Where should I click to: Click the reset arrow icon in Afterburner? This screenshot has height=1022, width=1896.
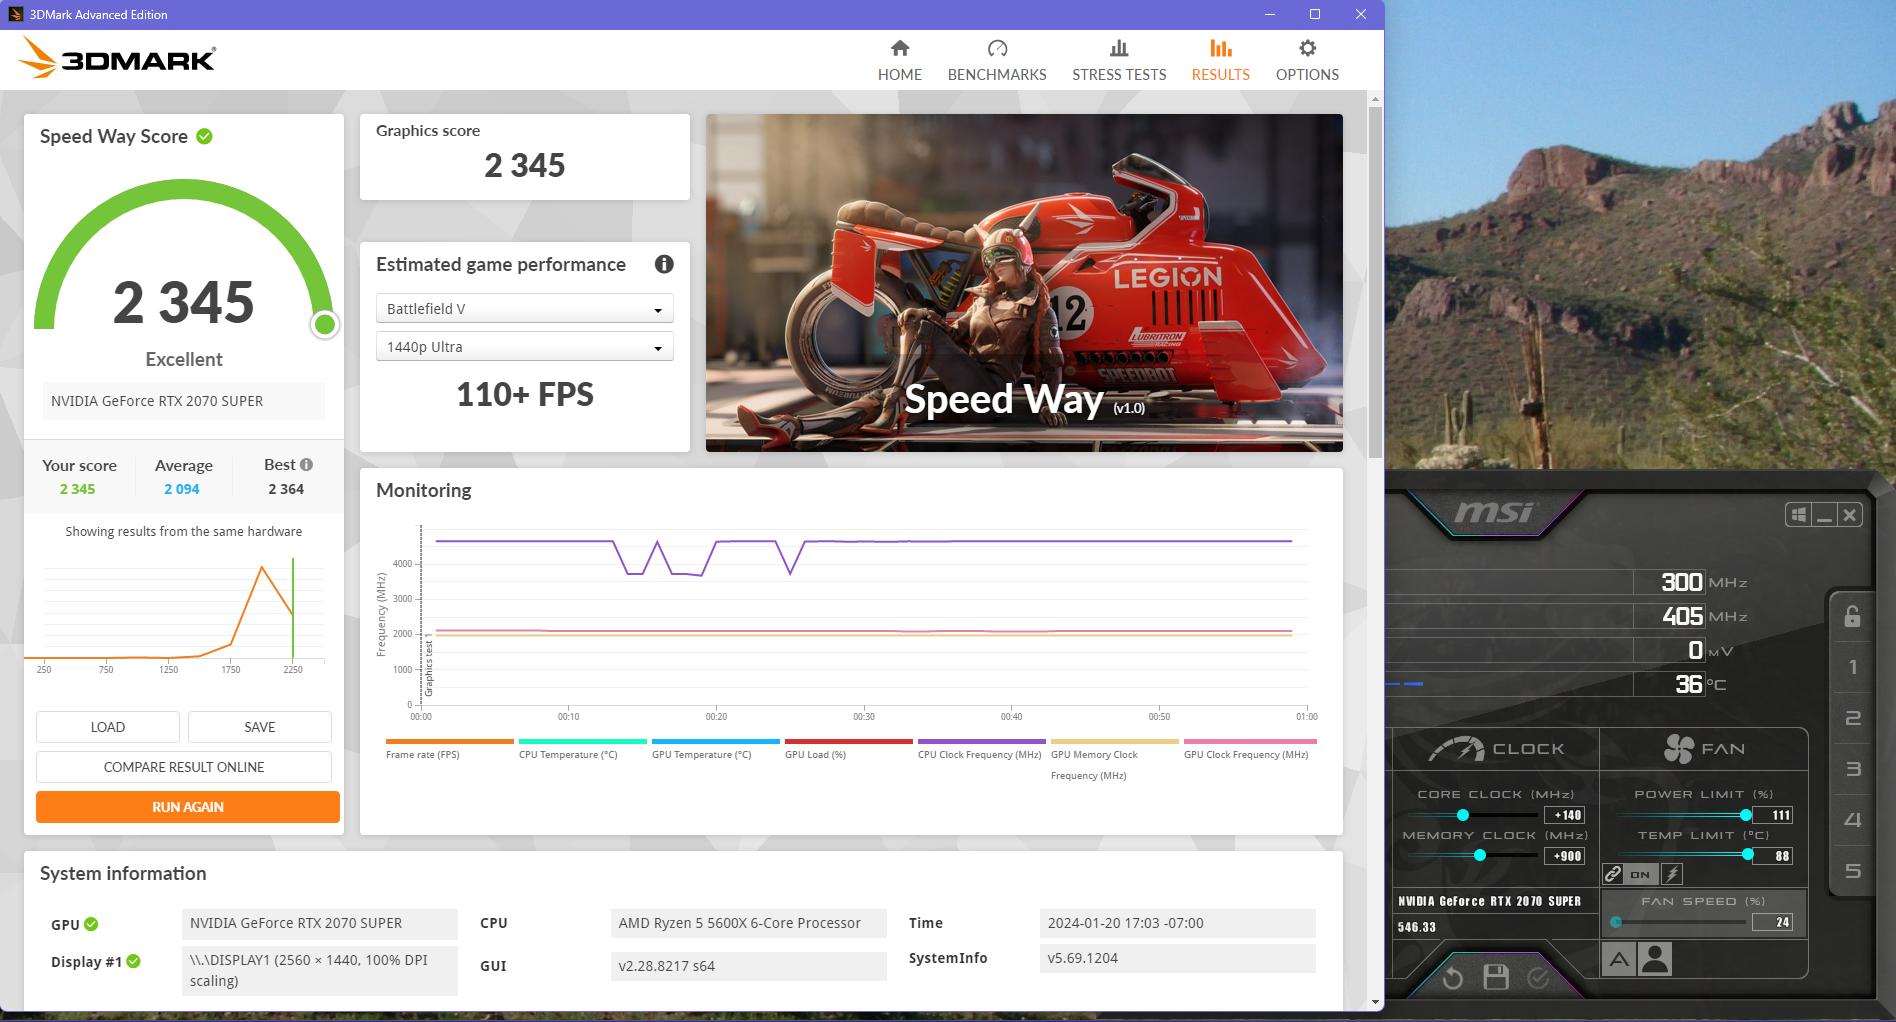(x=1453, y=977)
